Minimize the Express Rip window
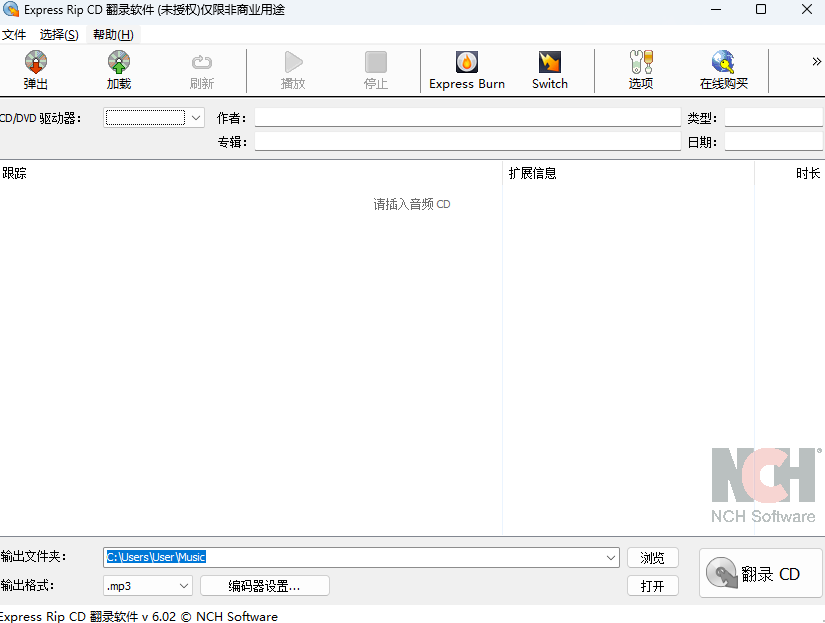825x623 pixels. pos(716,9)
